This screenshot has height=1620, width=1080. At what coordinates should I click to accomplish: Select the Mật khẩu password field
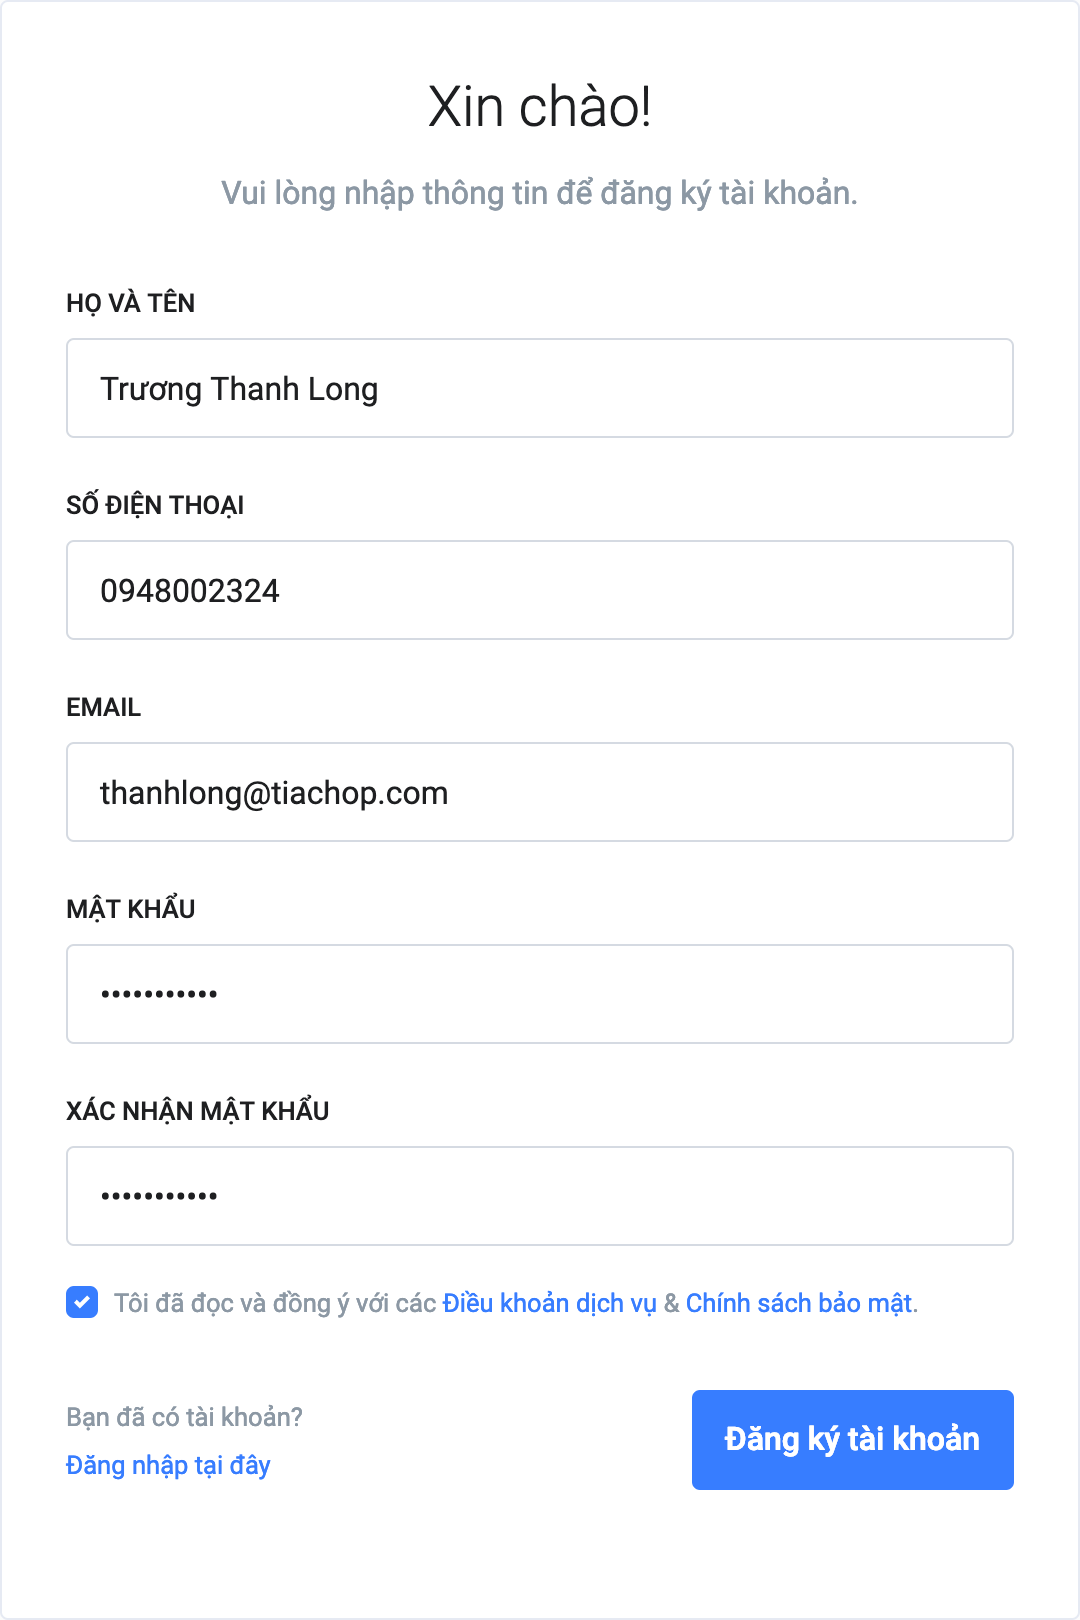click(x=540, y=994)
